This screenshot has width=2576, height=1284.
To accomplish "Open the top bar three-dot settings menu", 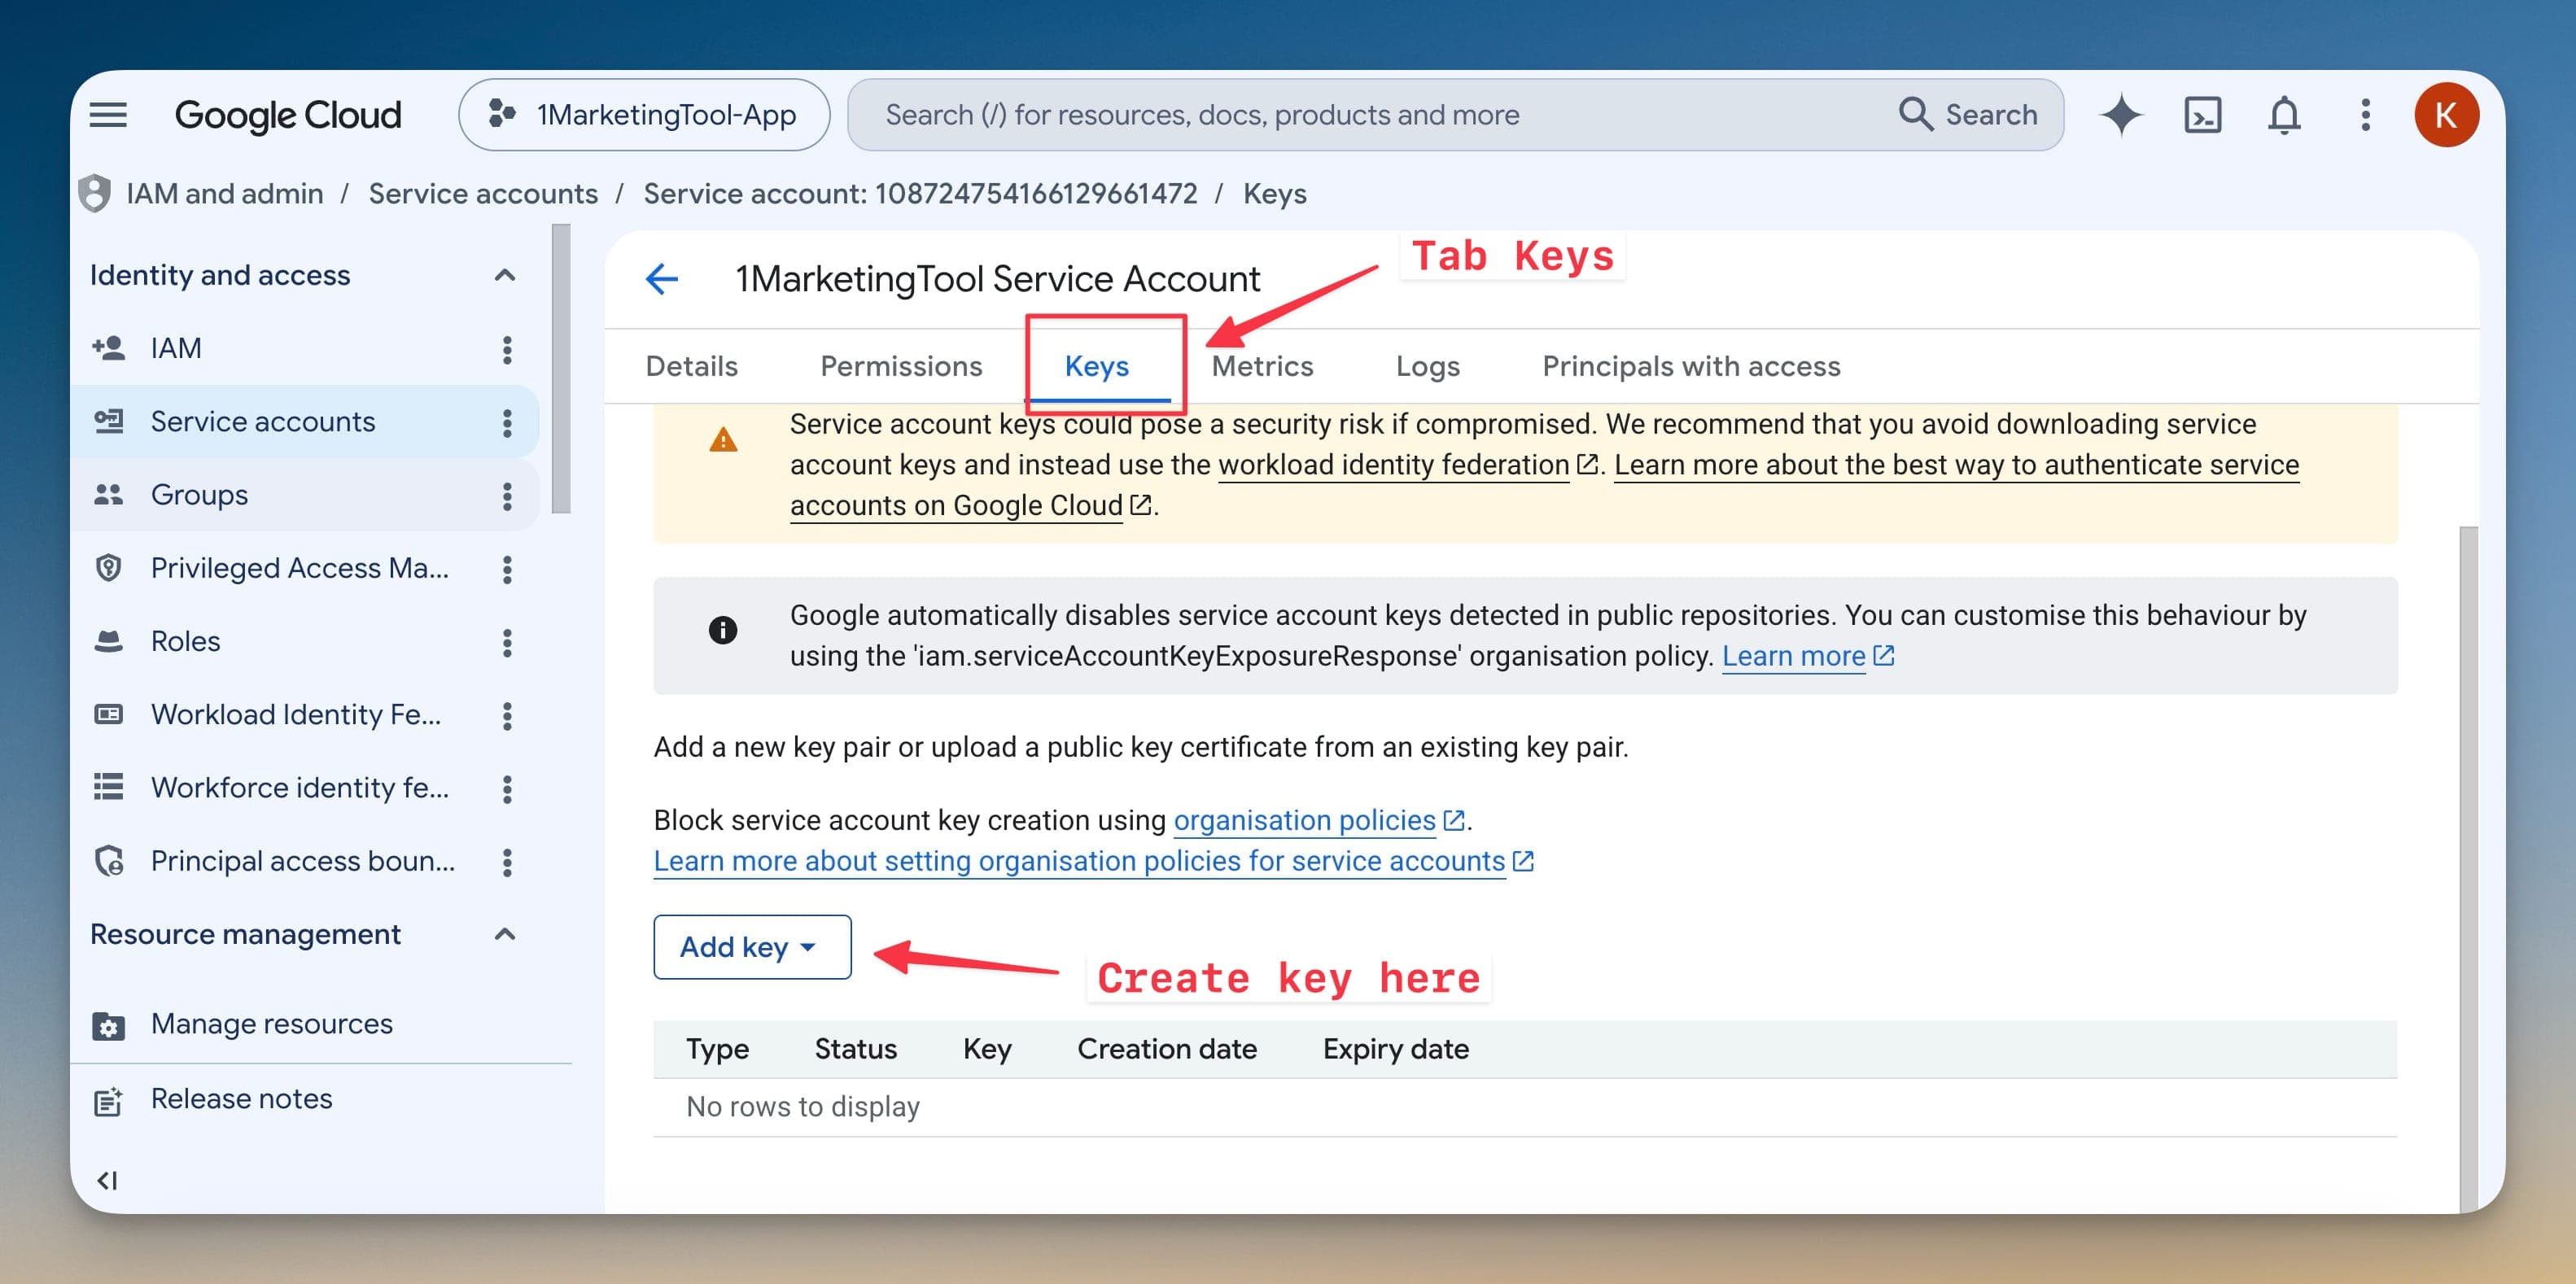I will click(2365, 115).
